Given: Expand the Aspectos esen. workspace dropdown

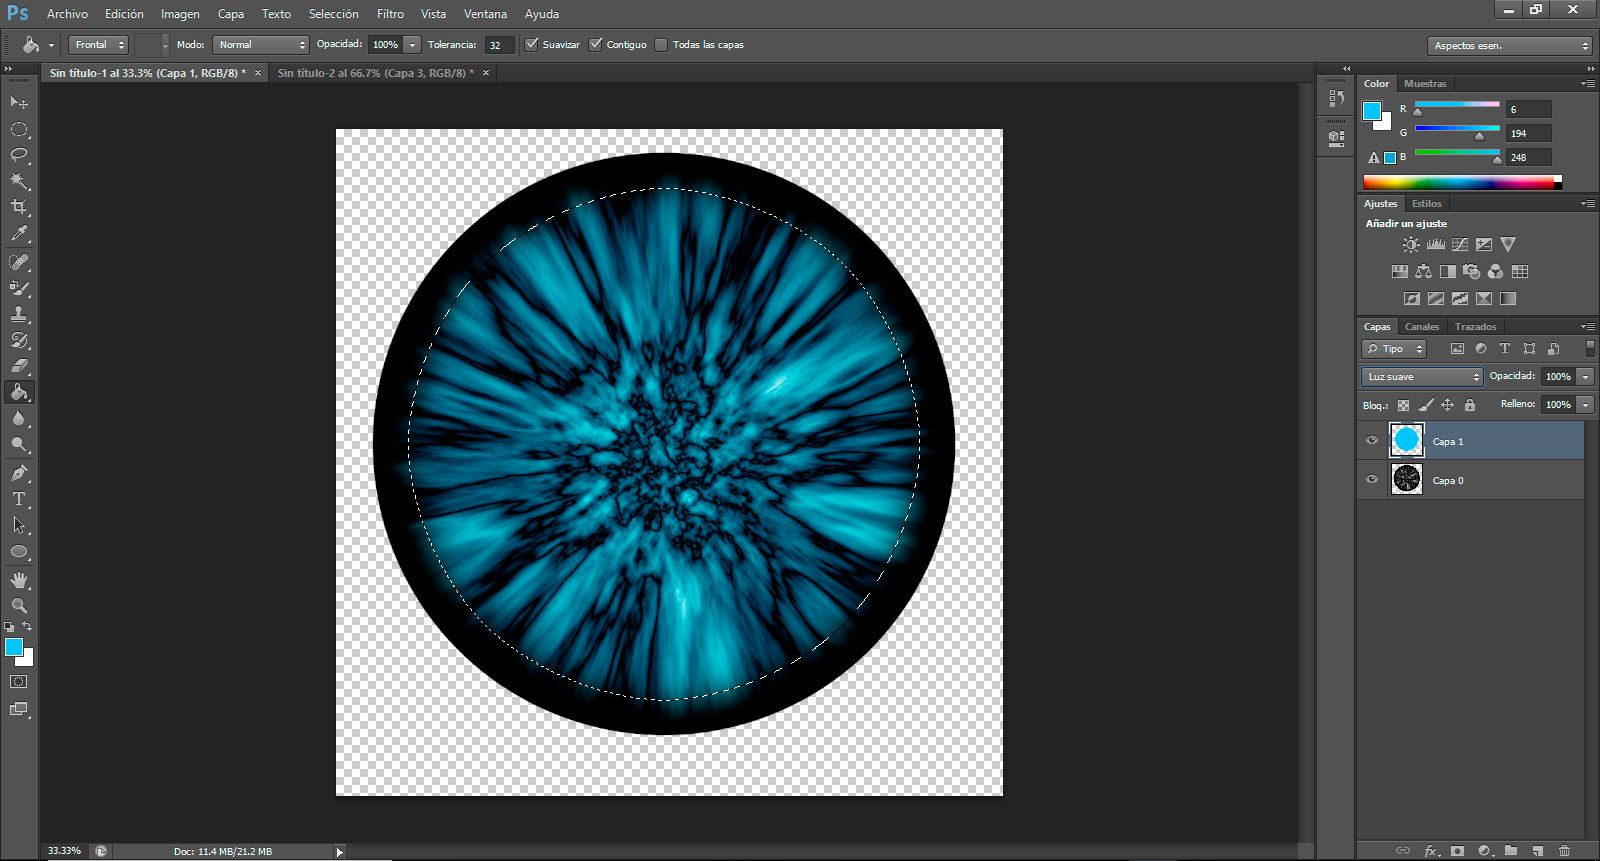Looking at the screenshot, I should pos(1509,46).
